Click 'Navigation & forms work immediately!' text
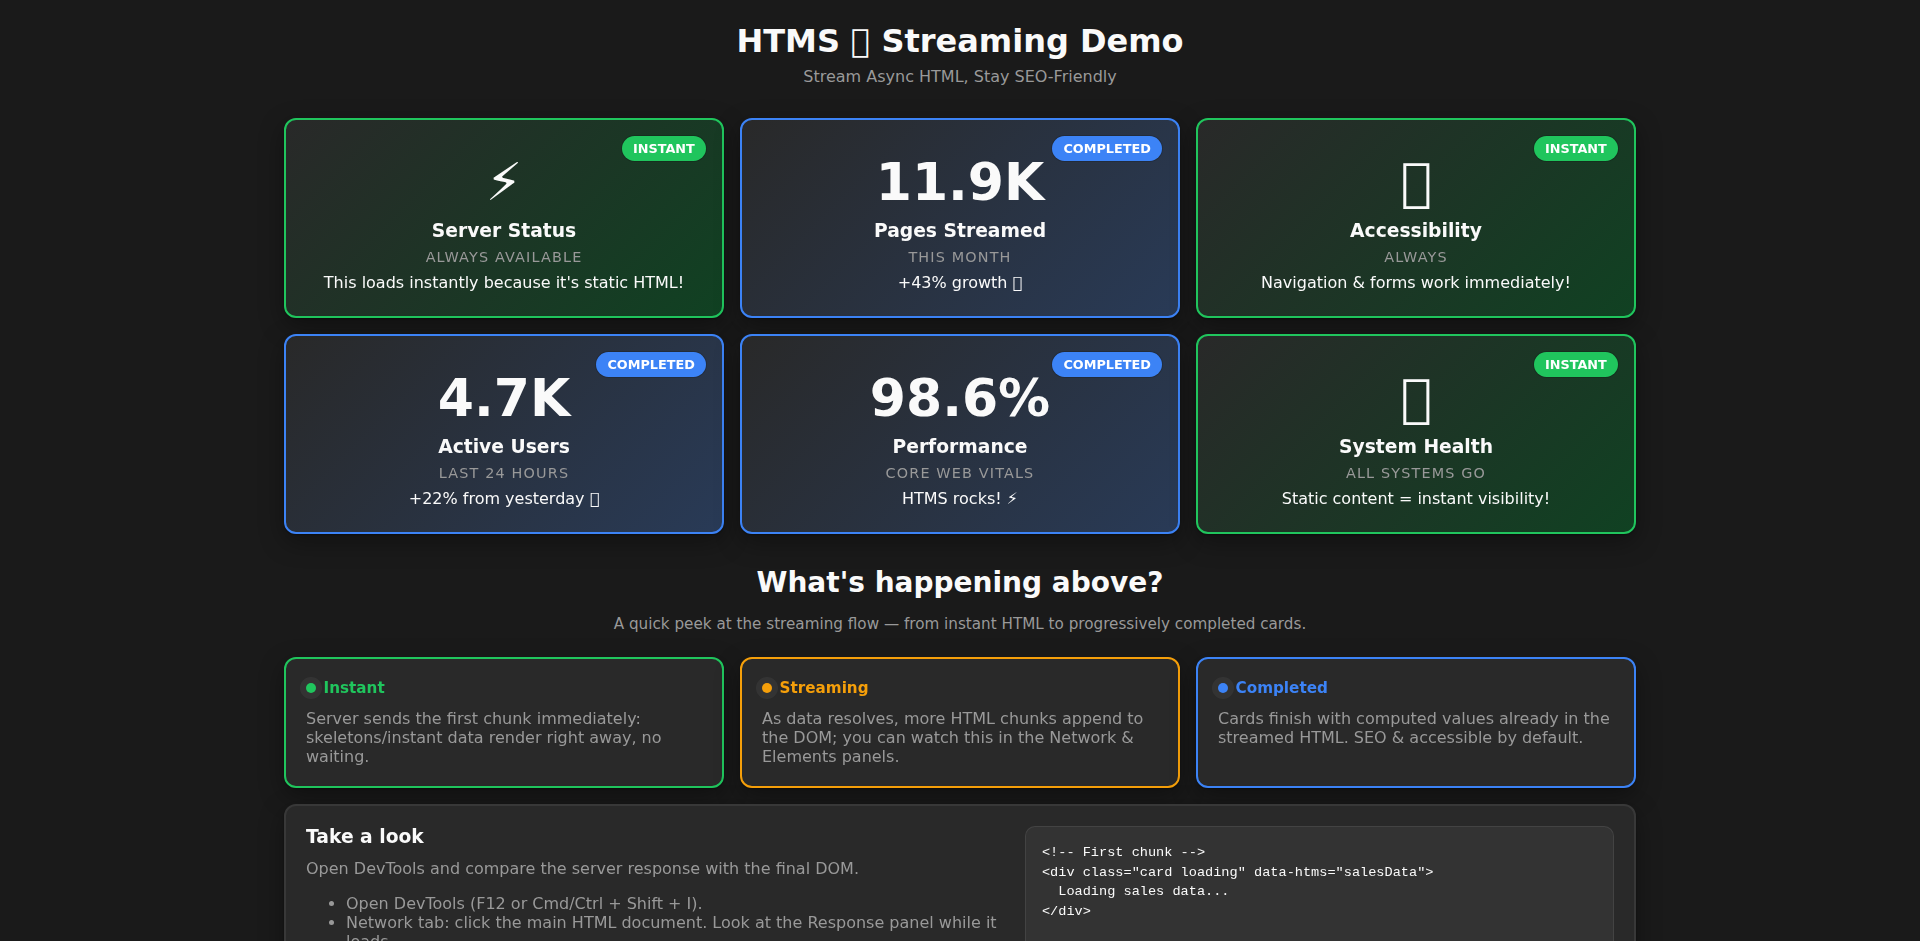This screenshot has width=1920, height=941. pos(1416,283)
